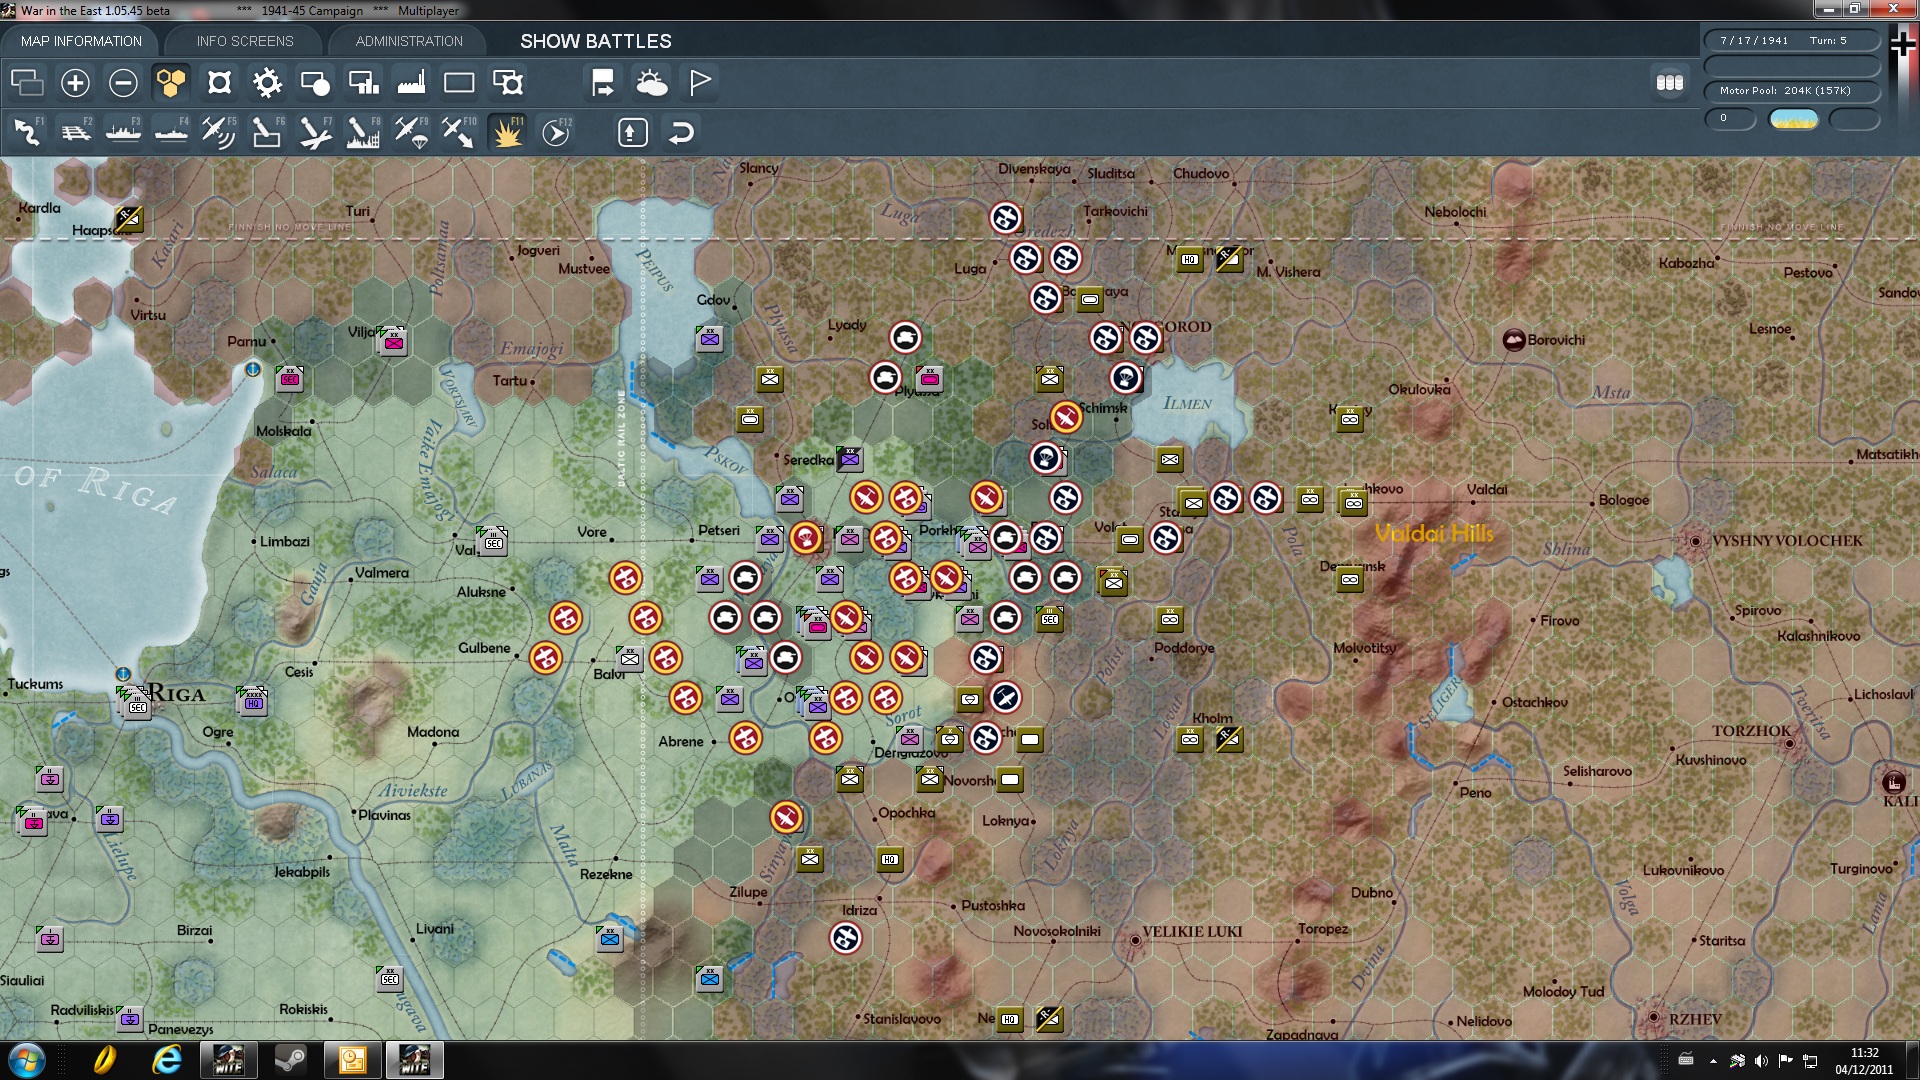The image size is (1920, 1080).
Task: Select the F2 railway track mode
Action: pos(75,132)
